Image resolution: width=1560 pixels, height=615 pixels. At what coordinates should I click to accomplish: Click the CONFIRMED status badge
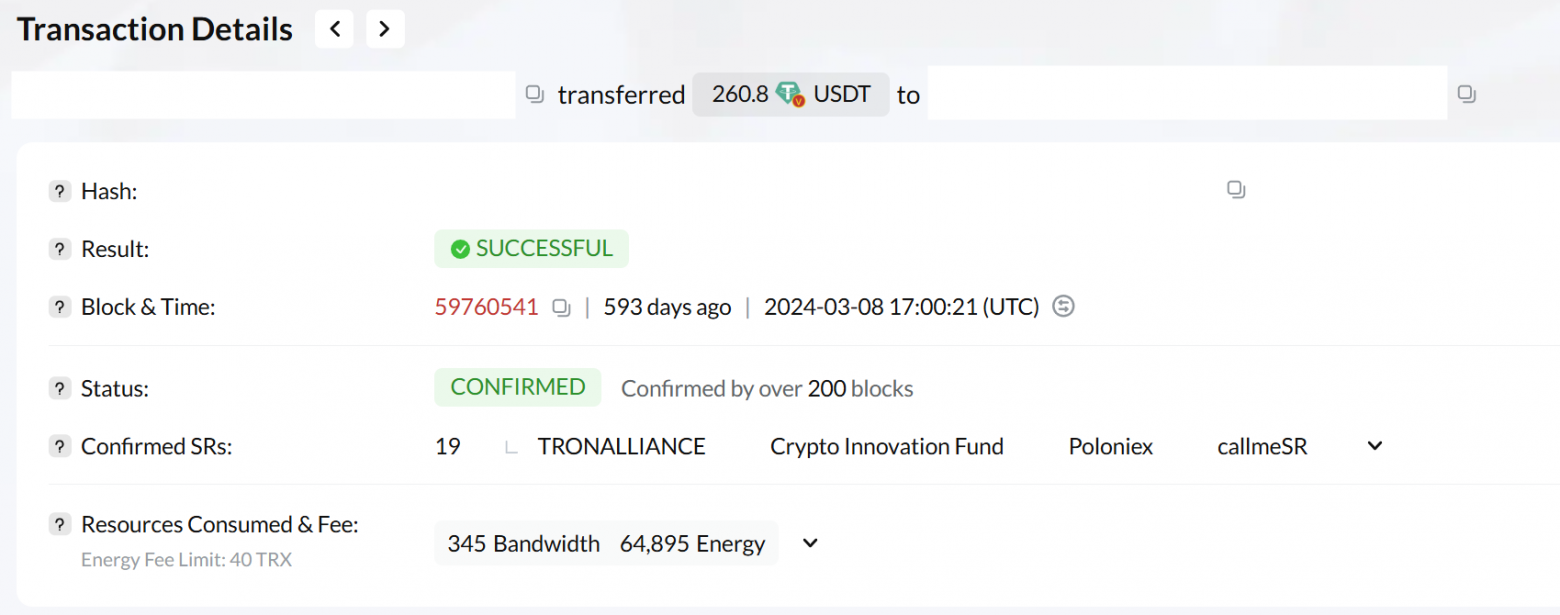click(x=517, y=387)
